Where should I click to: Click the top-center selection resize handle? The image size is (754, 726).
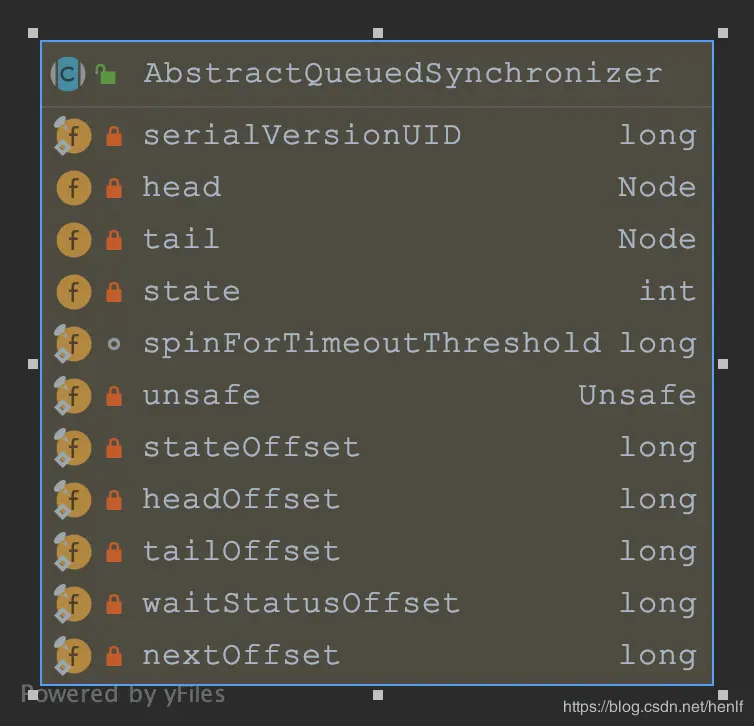pos(378,32)
